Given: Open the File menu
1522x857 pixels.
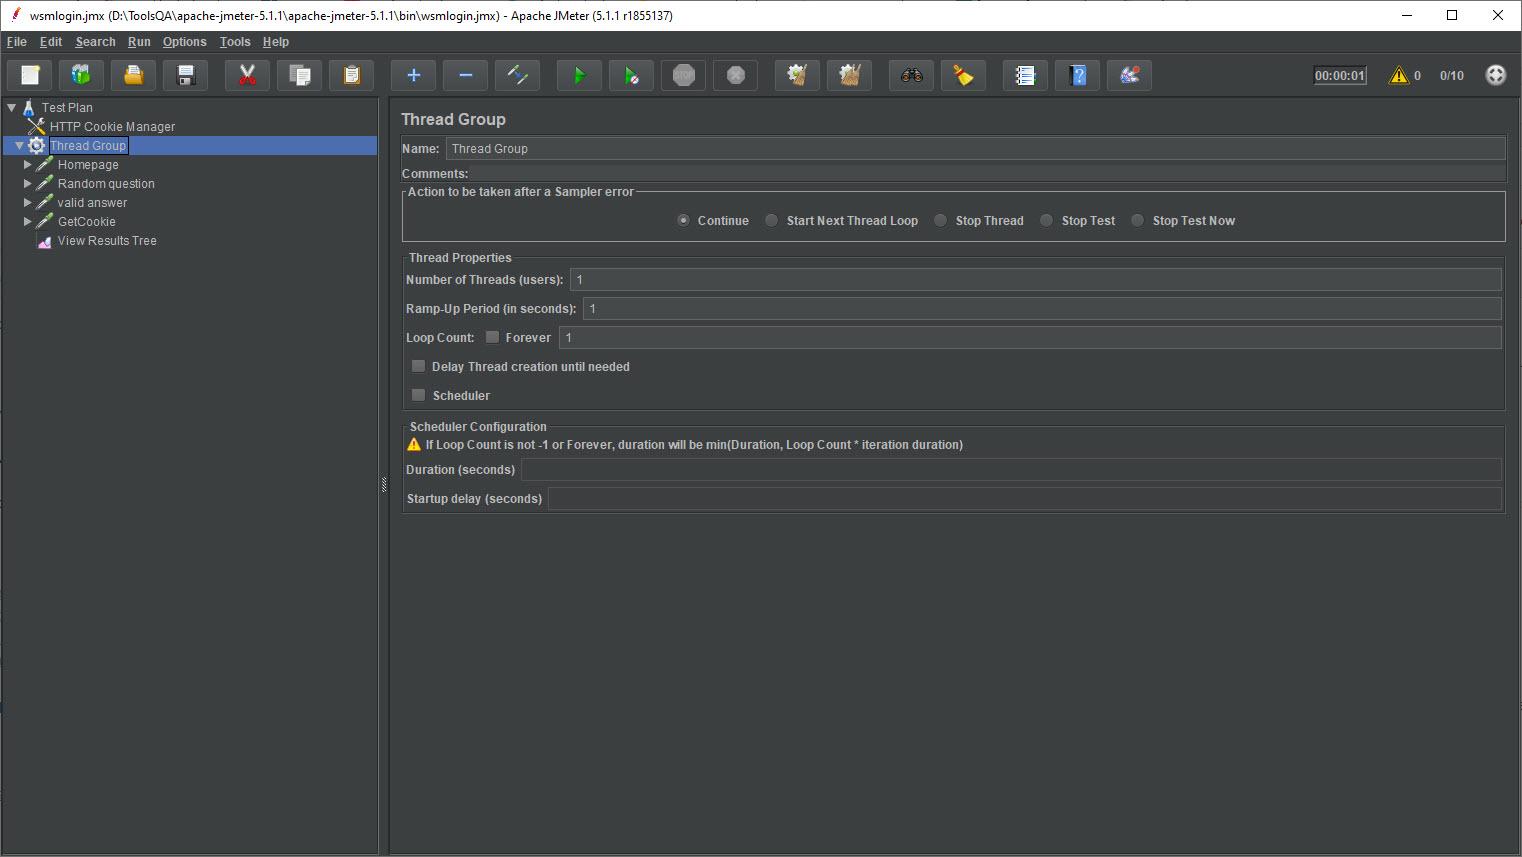Looking at the screenshot, I should tap(17, 42).
